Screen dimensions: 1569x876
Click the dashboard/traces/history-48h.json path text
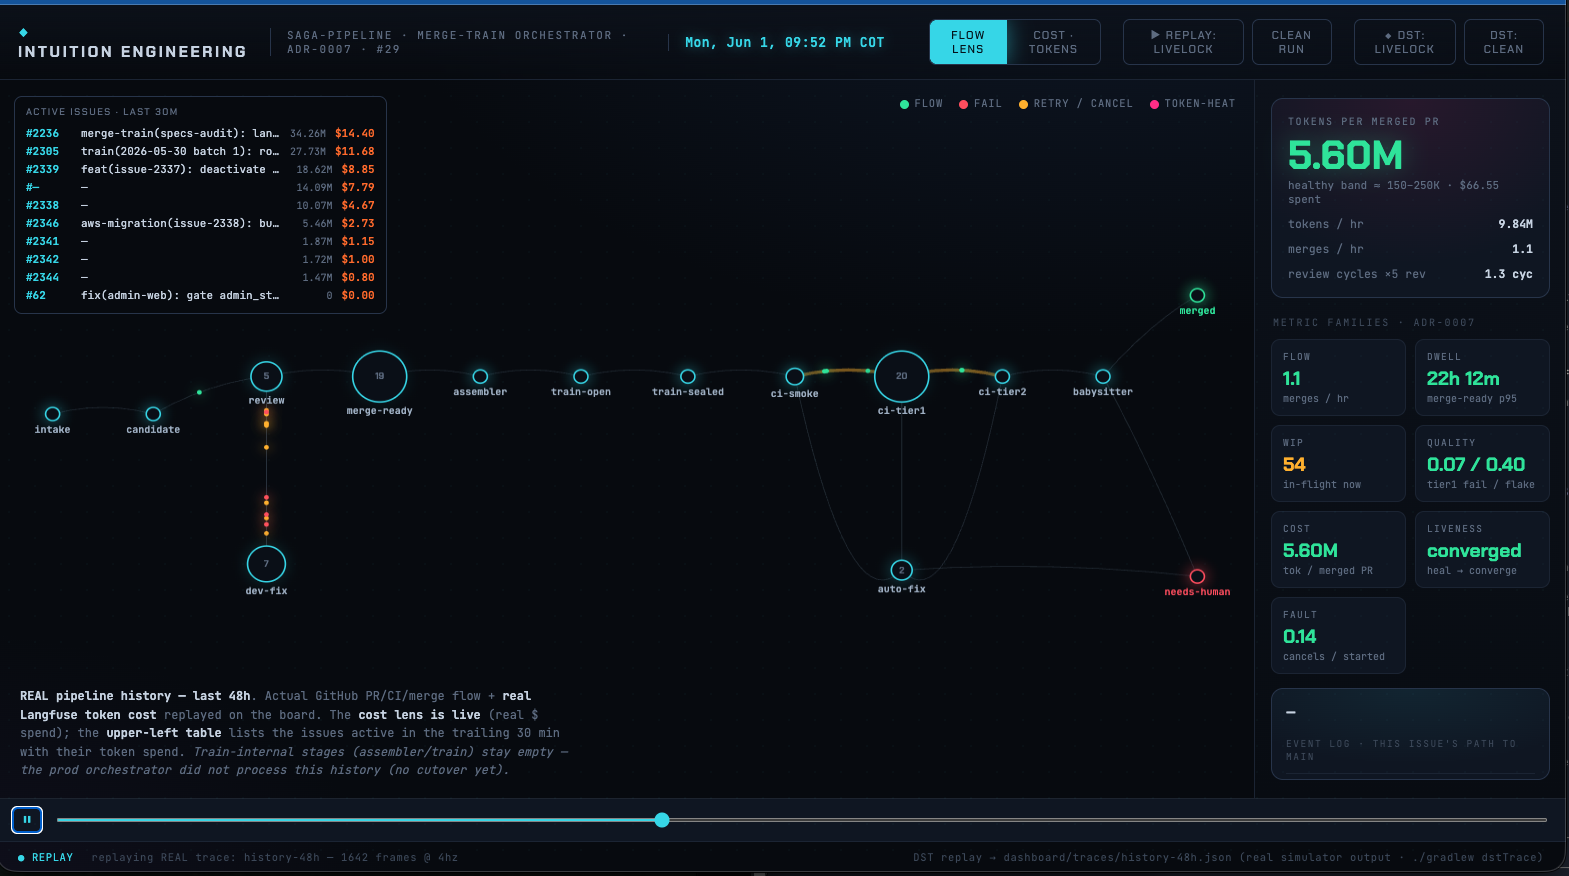[1117, 857]
